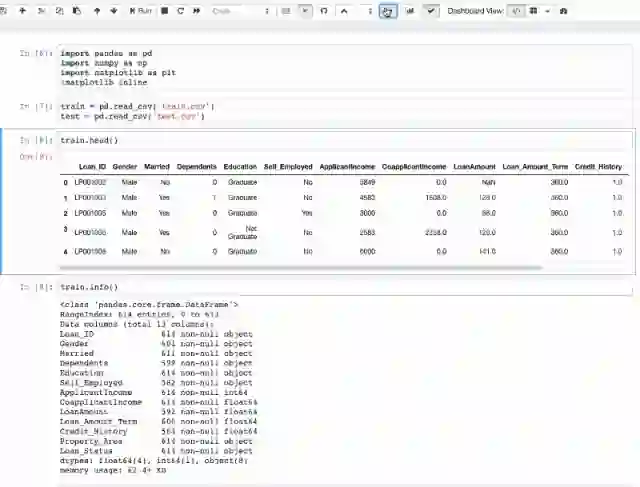Insert a new cell with the plus icon

(x=23, y=11)
